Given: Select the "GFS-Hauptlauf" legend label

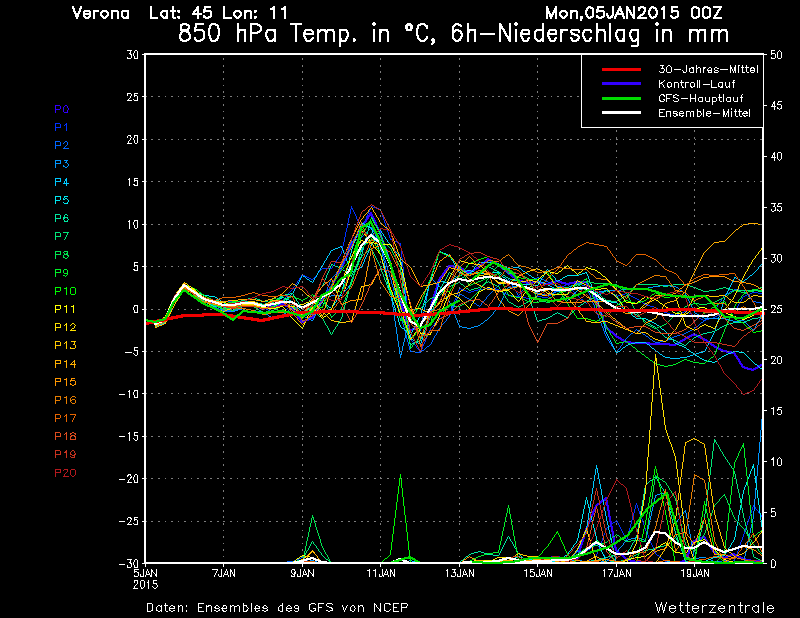Looking at the screenshot, I should click(x=701, y=98).
